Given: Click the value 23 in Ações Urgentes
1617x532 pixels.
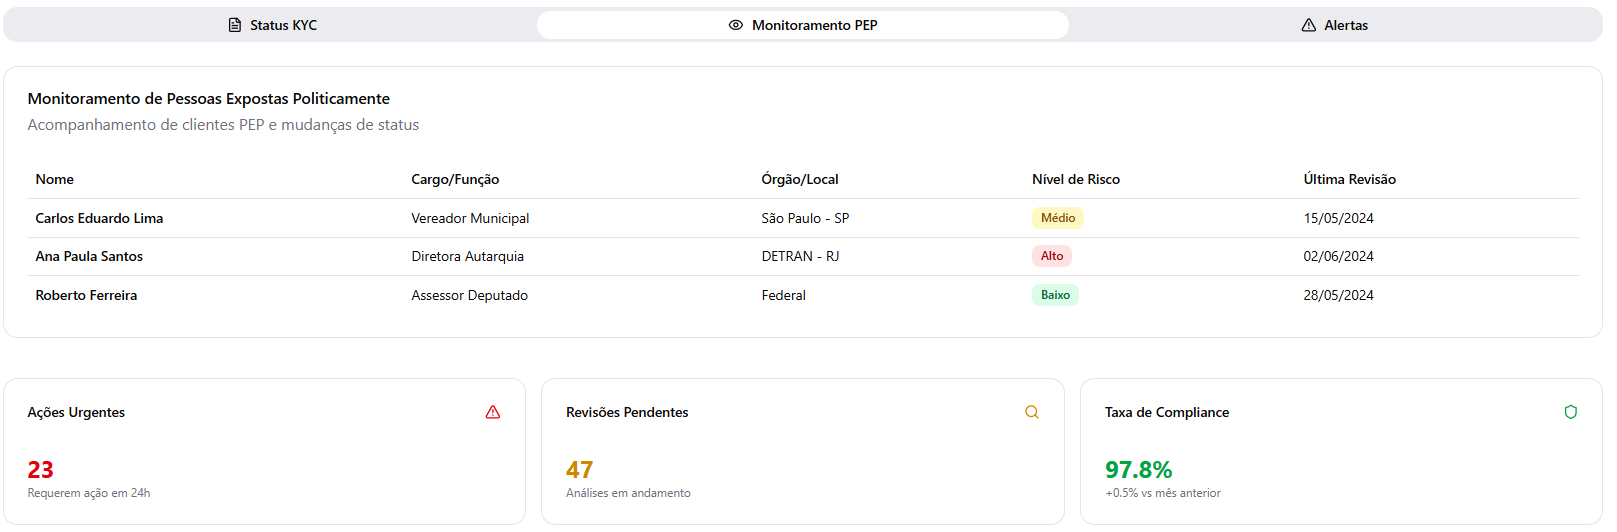Looking at the screenshot, I should (41, 470).
